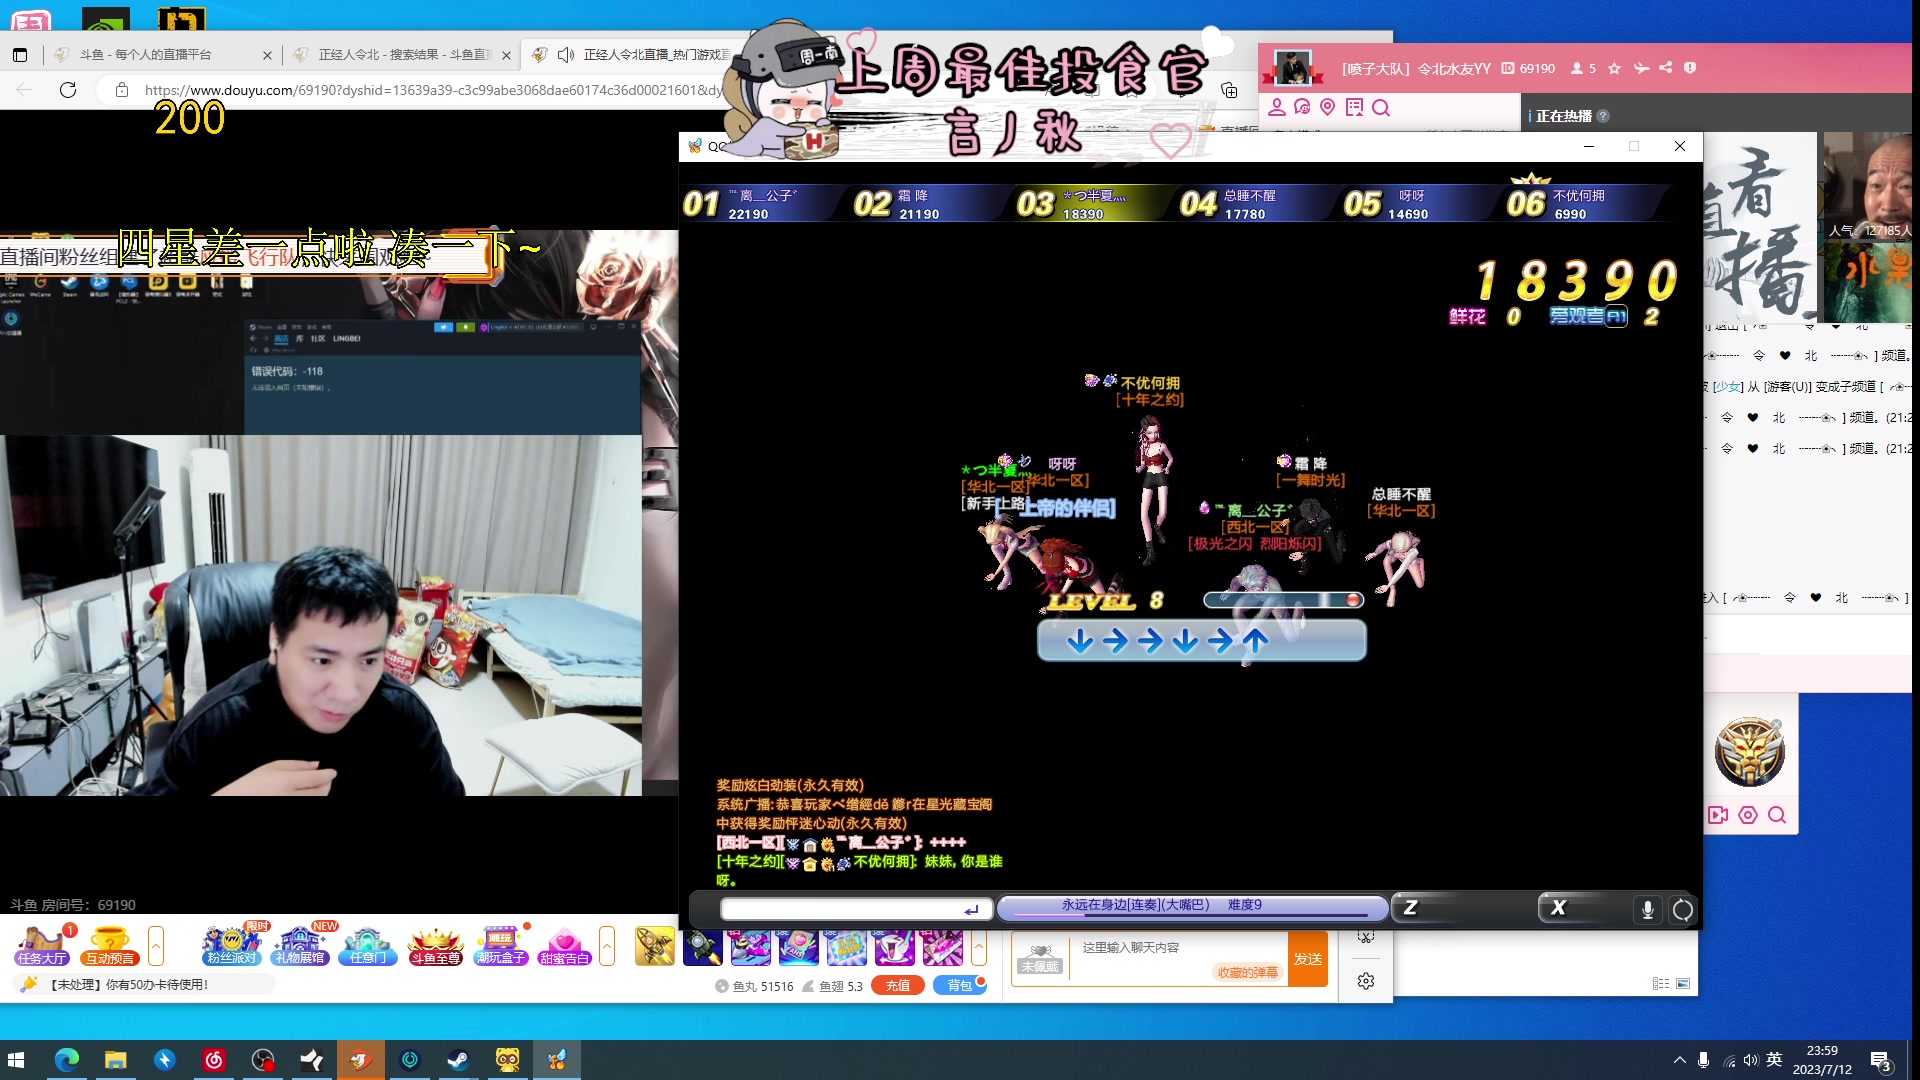The height and width of the screenshot is (1080, 1920).
Task: Open the 斗鱼至尊 crown icon
Action: (435, 945)
